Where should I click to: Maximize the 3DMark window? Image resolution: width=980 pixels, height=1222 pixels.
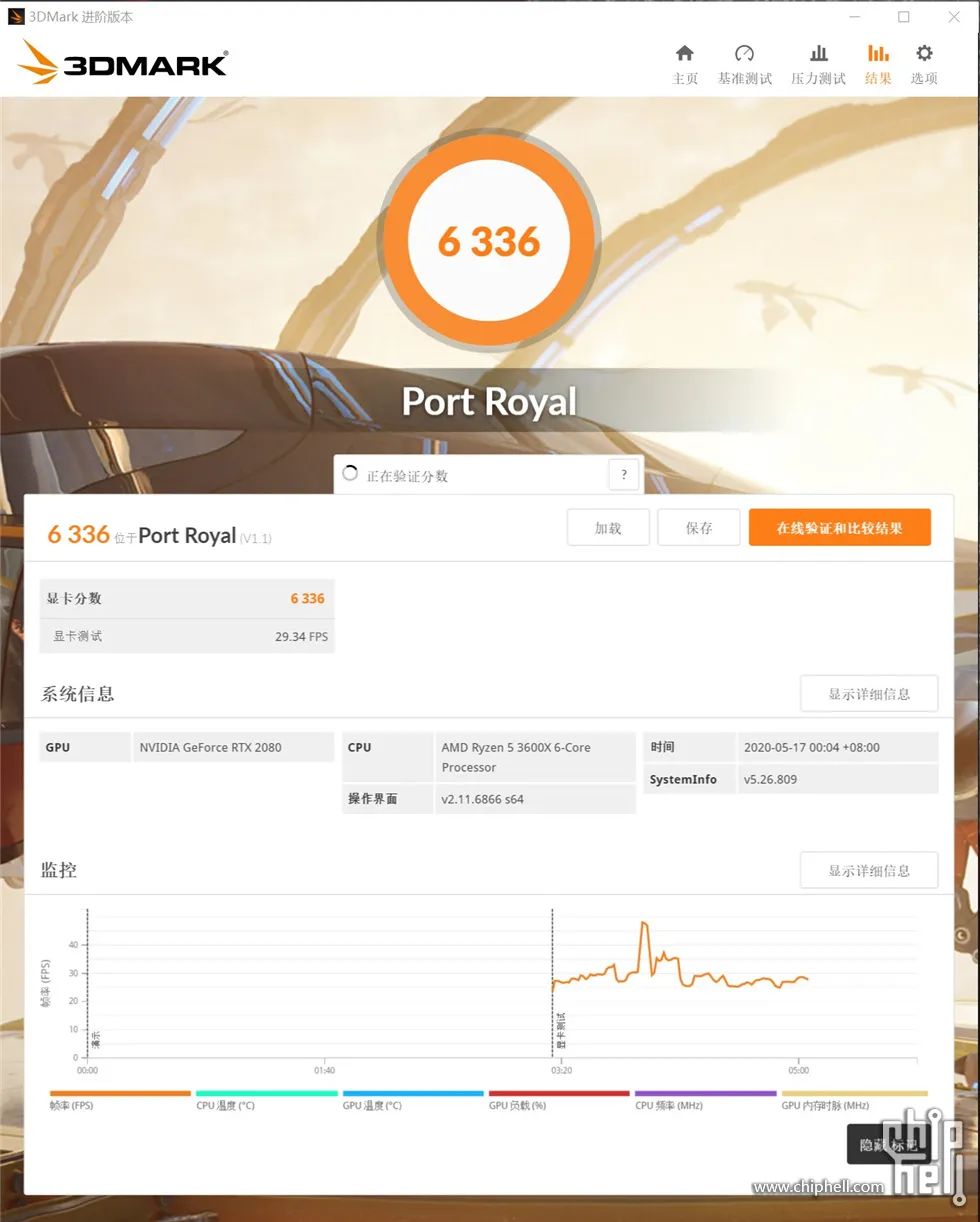pyautogui.click(x=904, y=17)
